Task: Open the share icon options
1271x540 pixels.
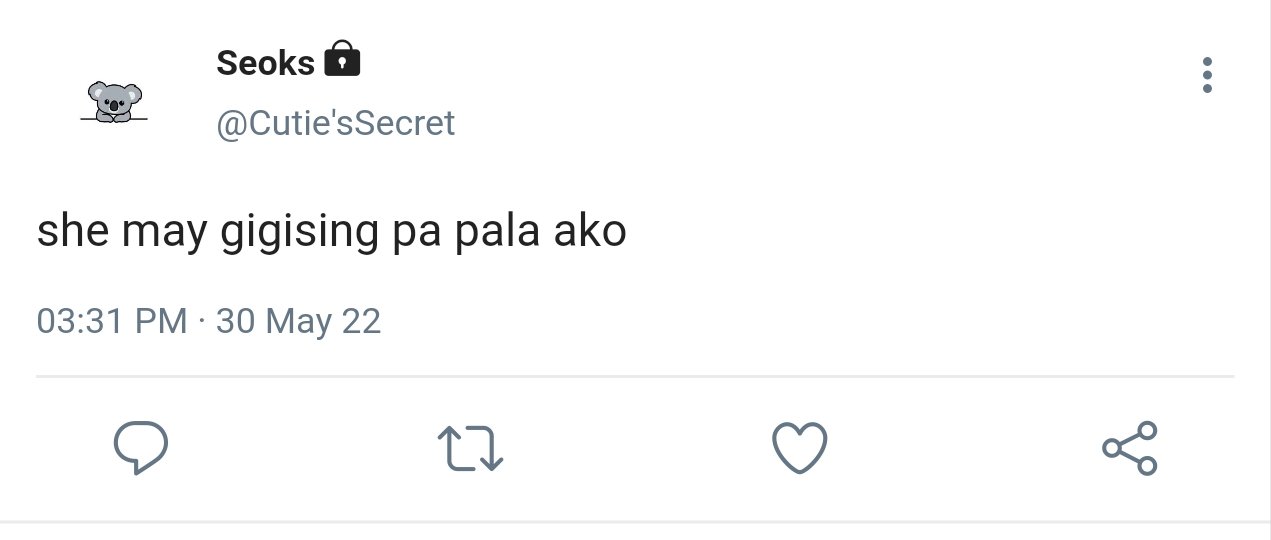Action: click(x=1130, y=448)
